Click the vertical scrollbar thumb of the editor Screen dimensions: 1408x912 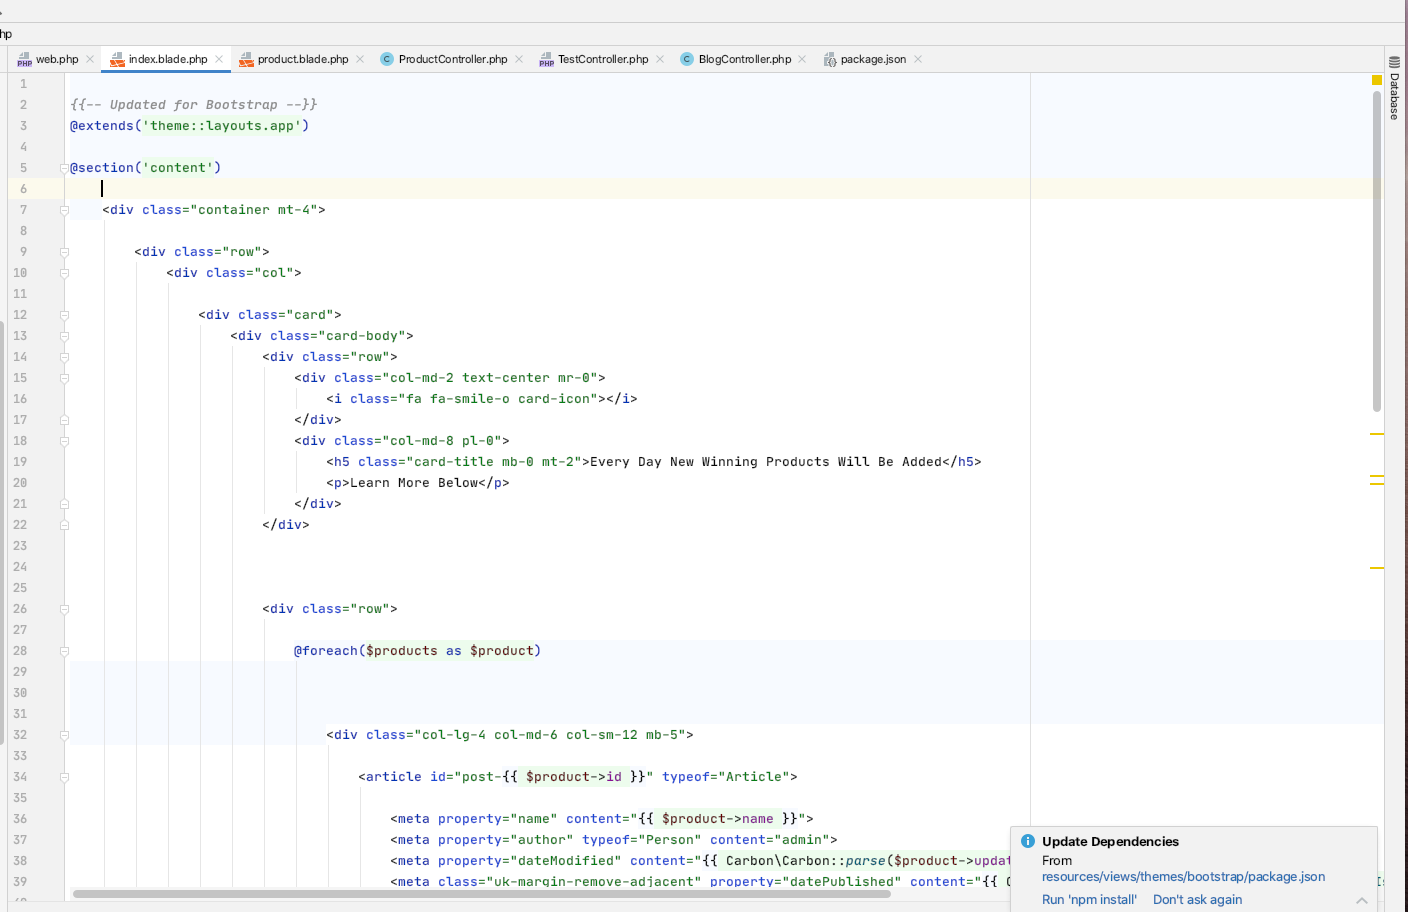click(x=1377, y=250)
